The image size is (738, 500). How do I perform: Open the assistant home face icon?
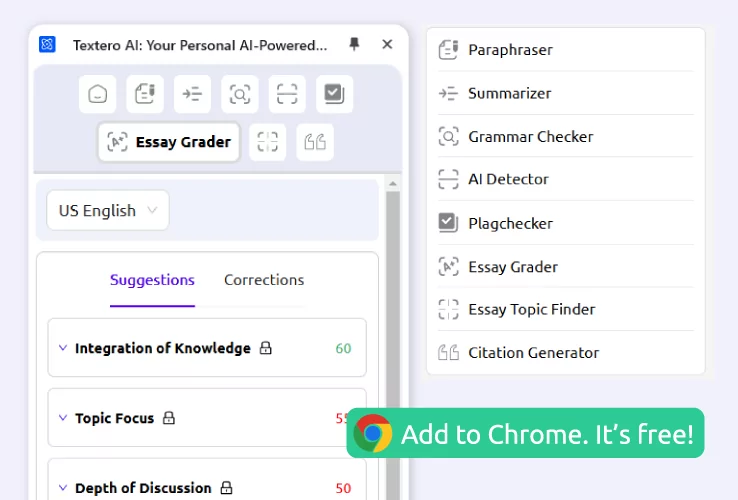pyautogui.click(x=97, y=94)
